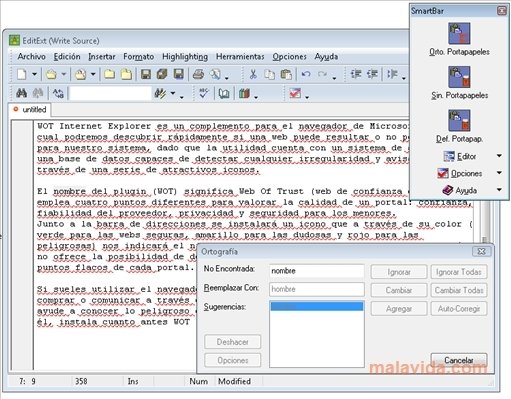Open the Edición menu
The width and height of the screenshot is (511, 399).
point(67,57)
